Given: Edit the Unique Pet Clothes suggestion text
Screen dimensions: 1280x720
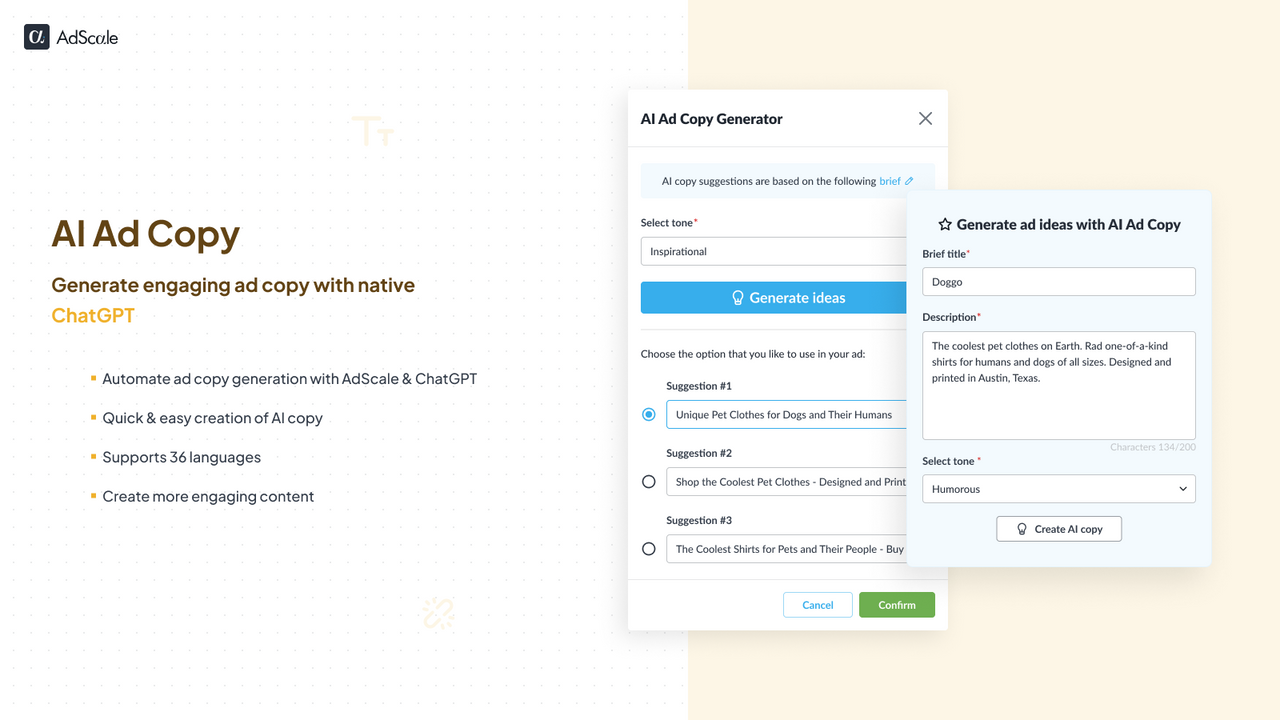Looking at the screenshot, I should [x=790, y=414].
